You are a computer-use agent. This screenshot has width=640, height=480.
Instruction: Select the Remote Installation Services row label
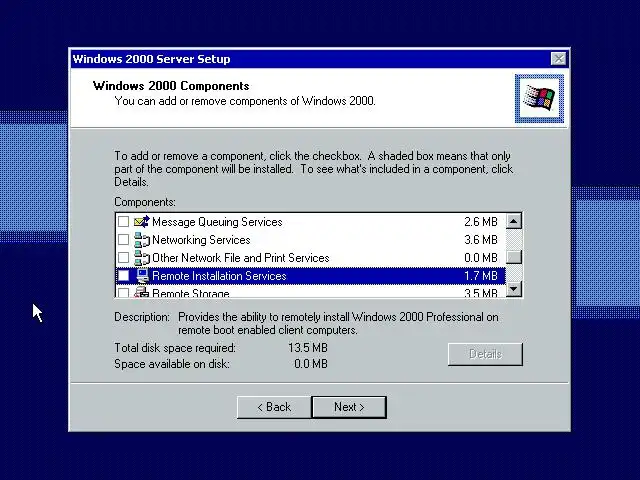point(219,276)
